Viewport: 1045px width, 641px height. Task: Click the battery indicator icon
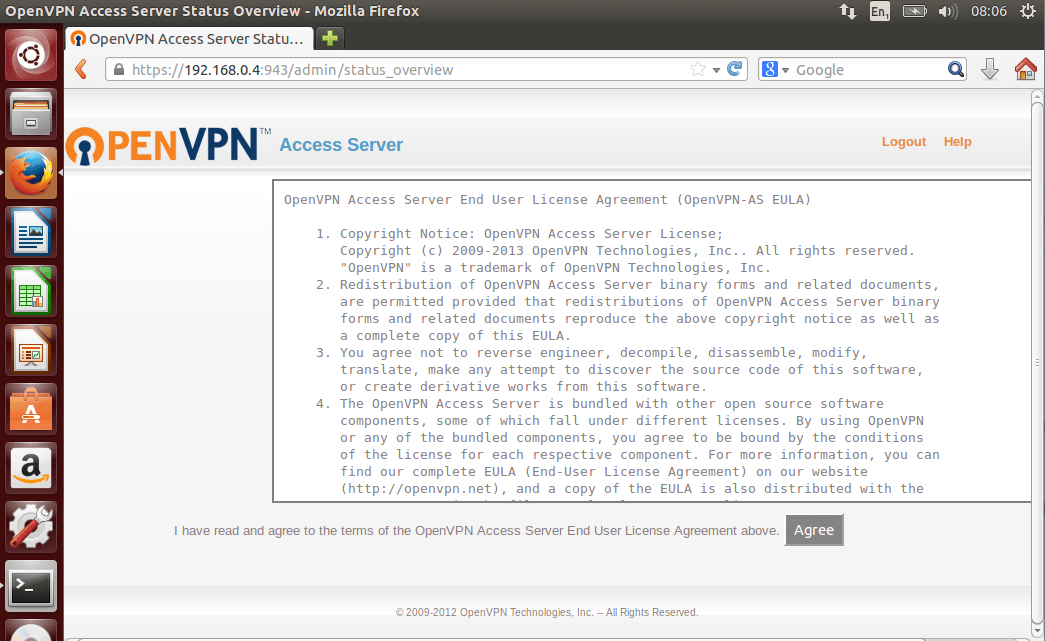point(914,11)
